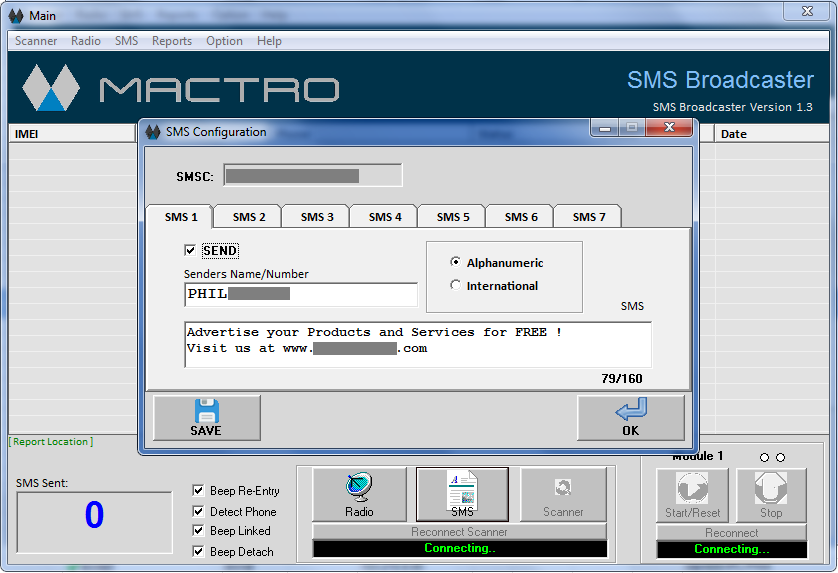Open the Reports menu
The image size is (838, 573).
pyautogui.click(x=172, y=41)
